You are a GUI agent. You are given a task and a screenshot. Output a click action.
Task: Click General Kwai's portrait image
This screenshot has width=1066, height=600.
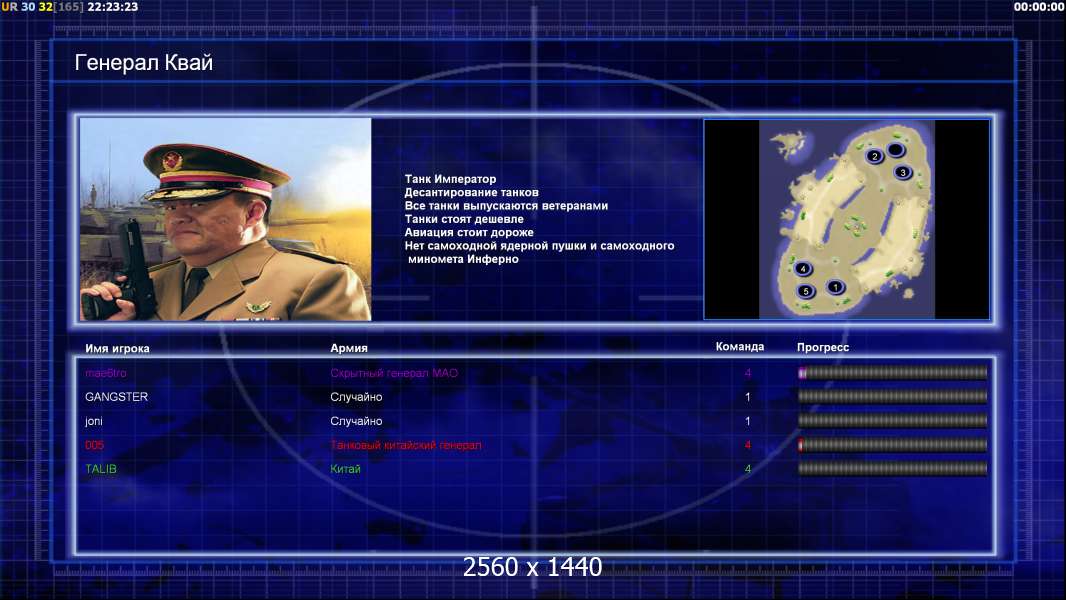226,219
